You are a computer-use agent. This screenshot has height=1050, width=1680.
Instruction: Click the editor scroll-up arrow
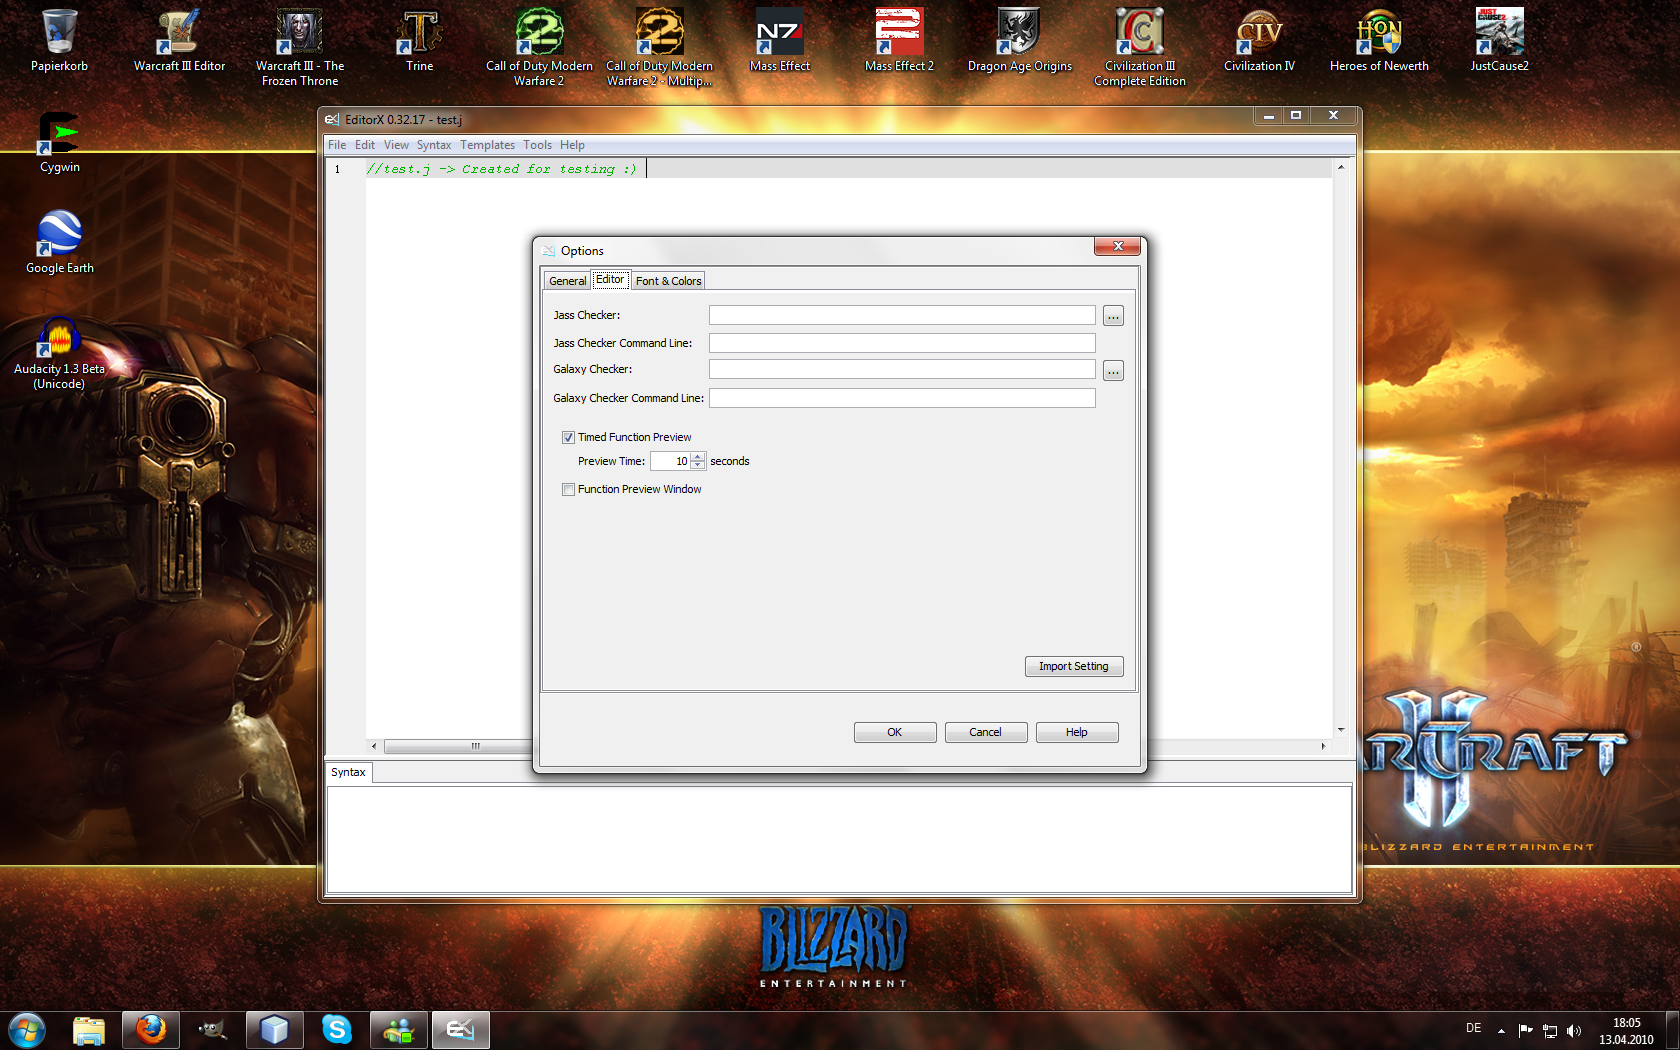click(x=1341, y=167)
